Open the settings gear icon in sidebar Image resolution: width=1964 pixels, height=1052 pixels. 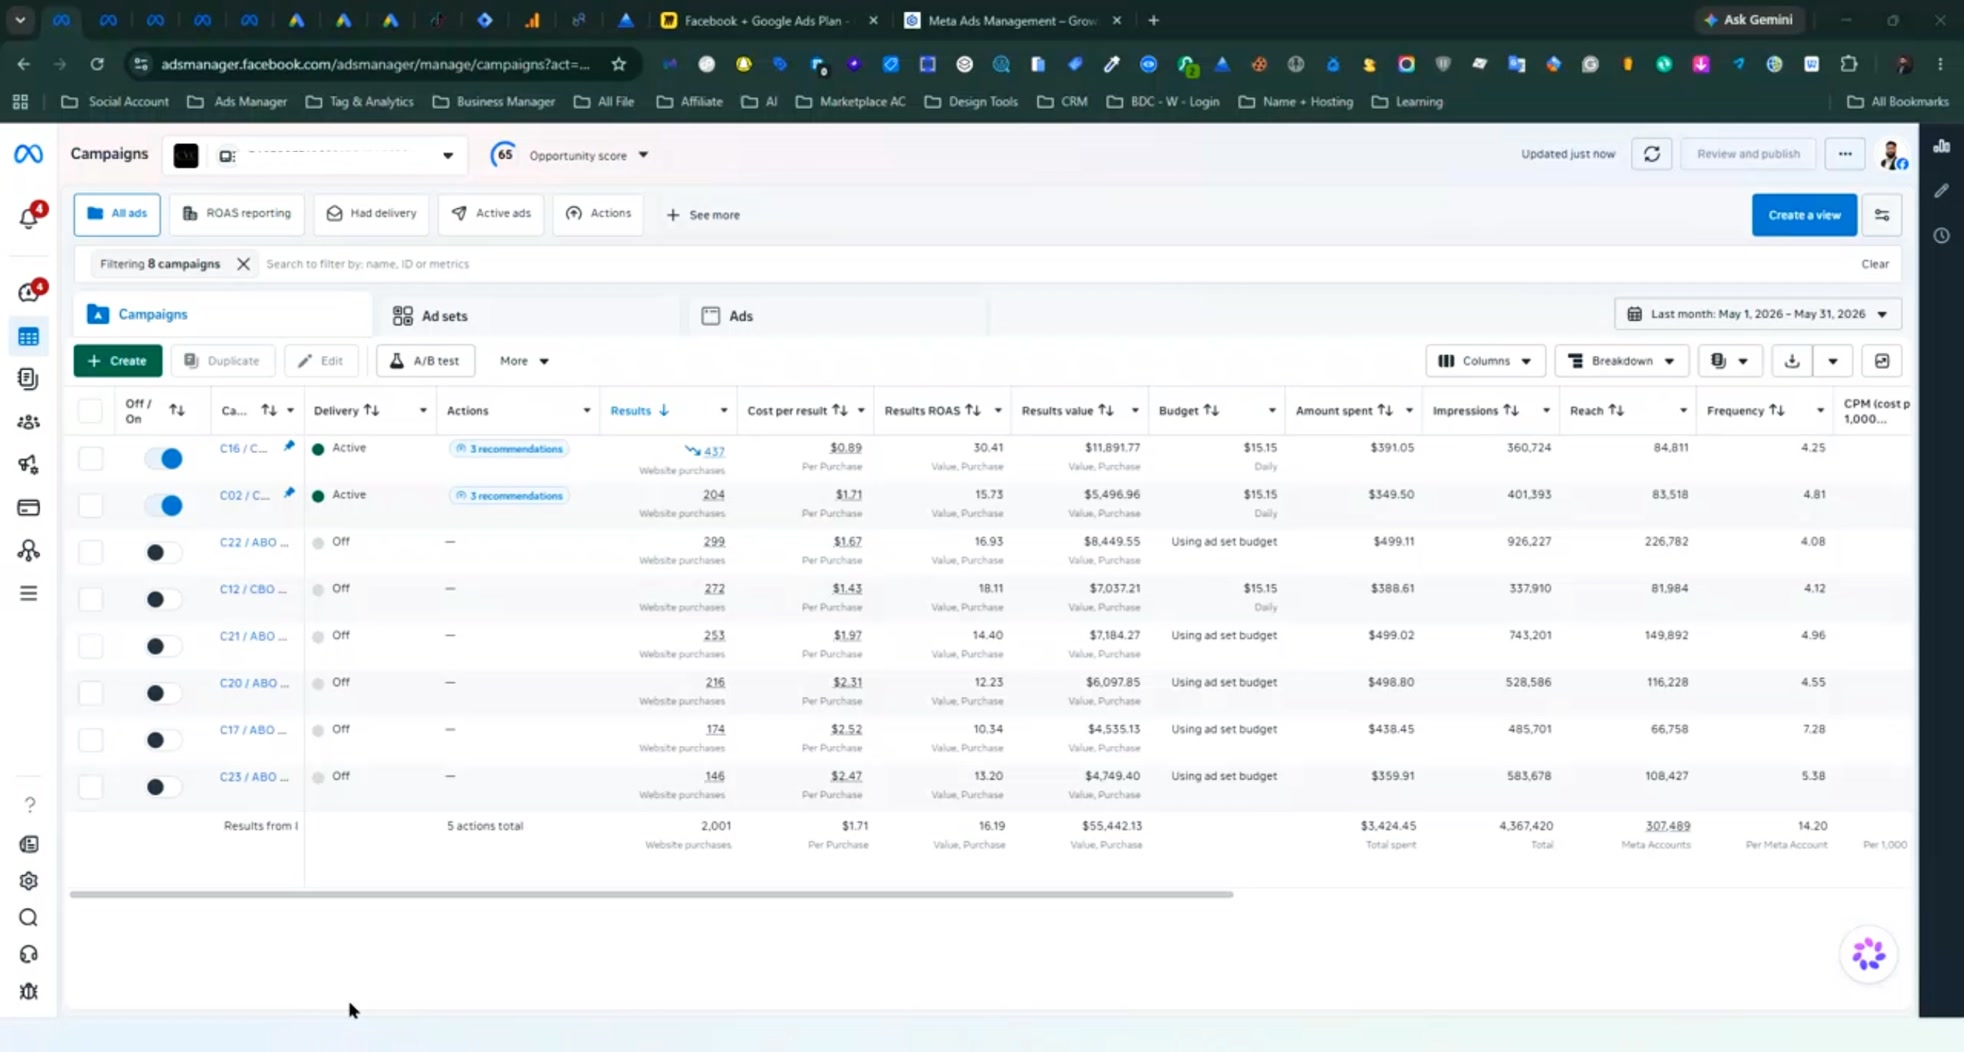point(28,881)
